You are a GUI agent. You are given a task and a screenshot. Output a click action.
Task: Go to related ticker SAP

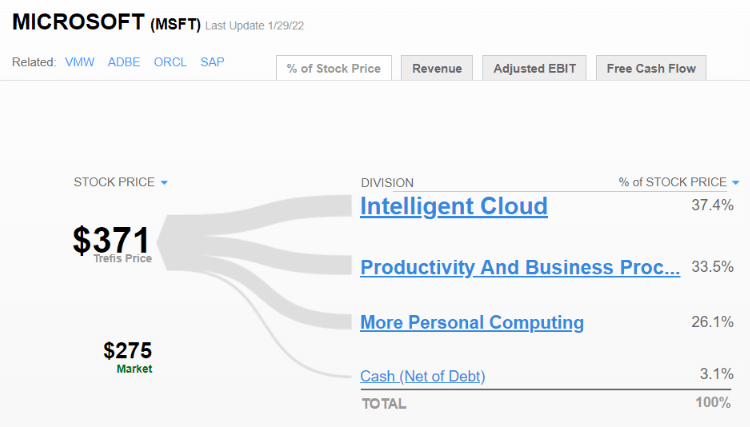[212, 62]
